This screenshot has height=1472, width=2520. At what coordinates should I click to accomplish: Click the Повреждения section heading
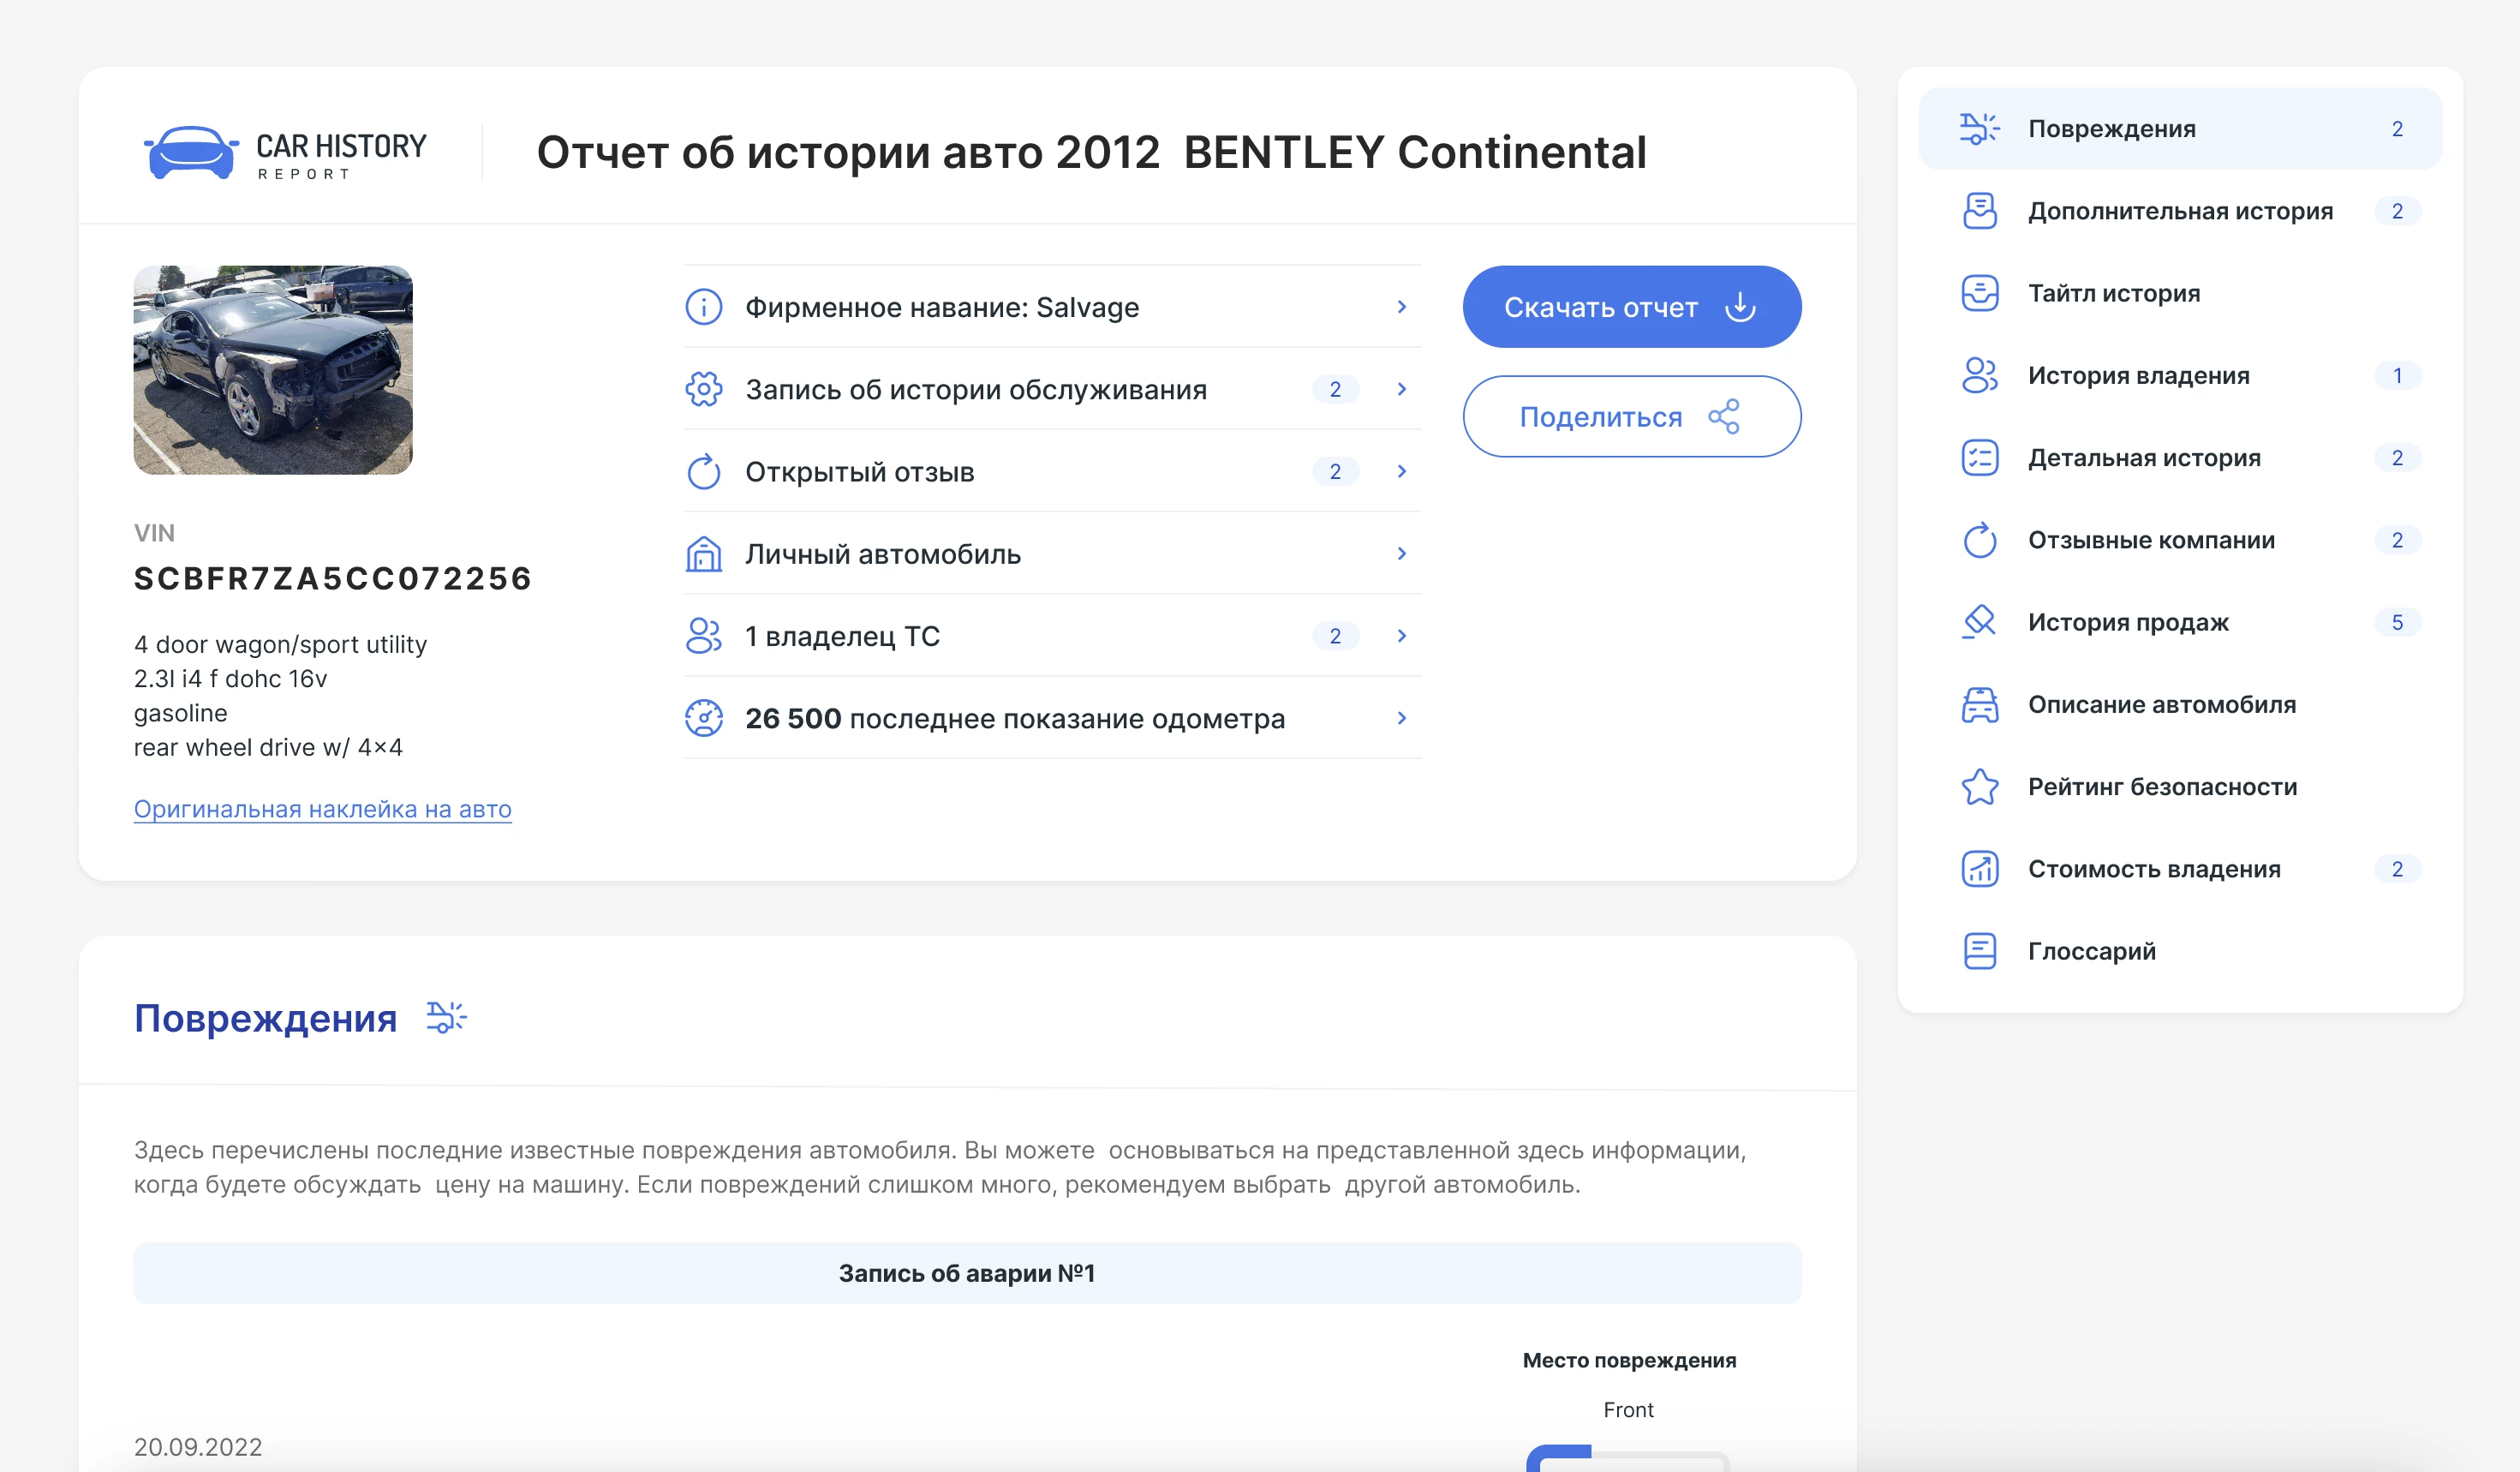[265, 1017]
